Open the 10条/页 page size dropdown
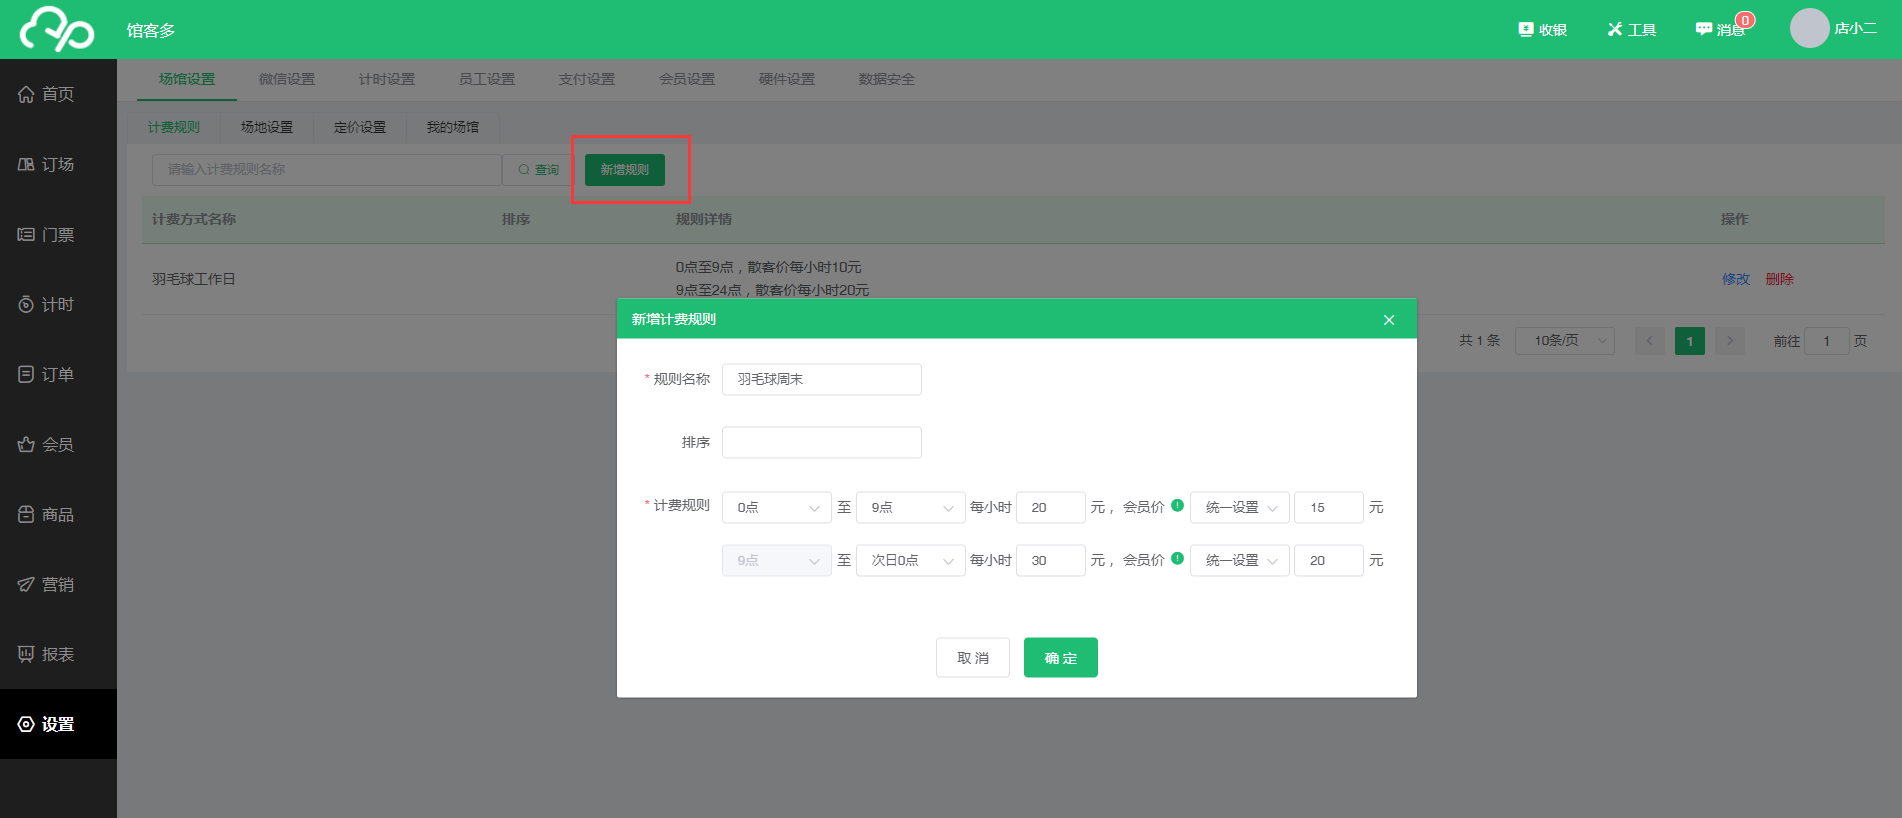Viewport: 1902px width, 818px height. coord(1564,341)
